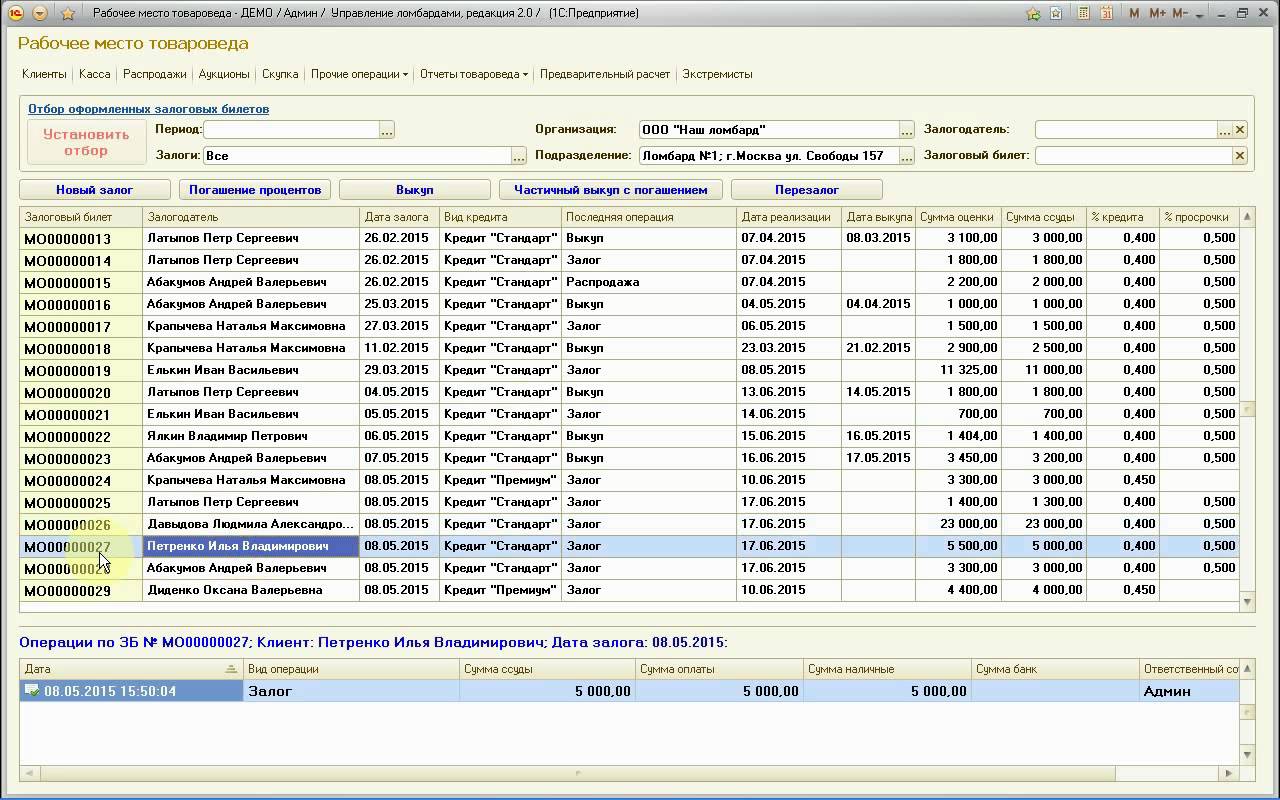This screenshot has width=1280, height=800.
Task: Open the Подразделение ellipsis chooser button
Action: click(907, 156)
